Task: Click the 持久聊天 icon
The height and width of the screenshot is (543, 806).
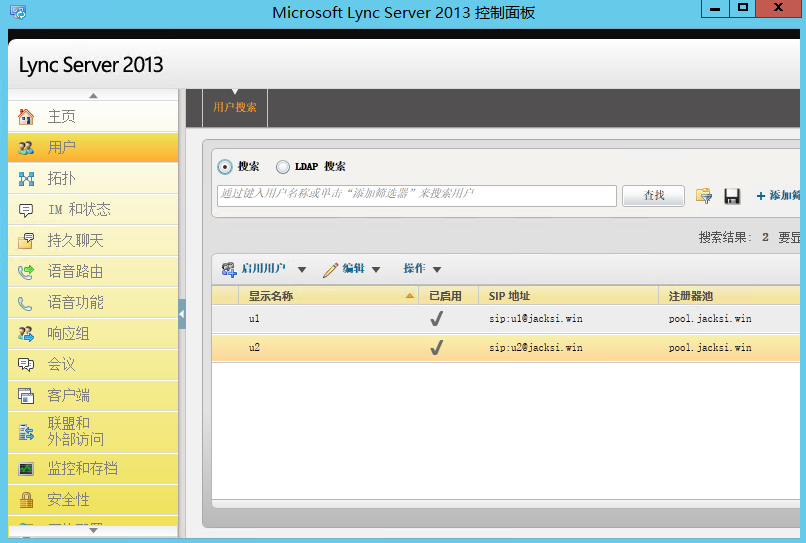Action: pyautogui.click(x=26, y=241)
